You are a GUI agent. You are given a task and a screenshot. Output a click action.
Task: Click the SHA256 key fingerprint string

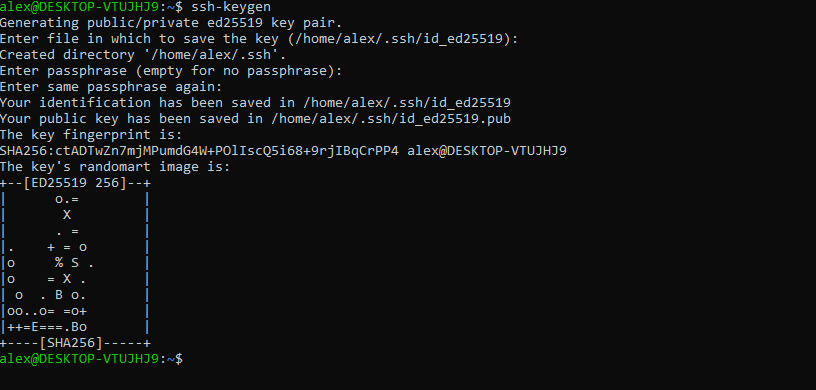click(199, 151)
